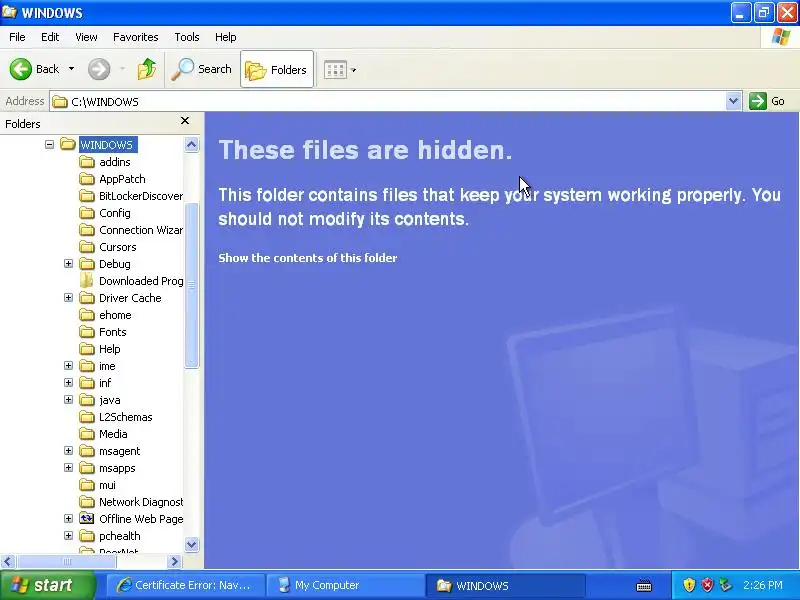The width and height of the screenshot is (800, 600).
Task: Click the green Back arrow button
Action: click(x=21, y=69)
